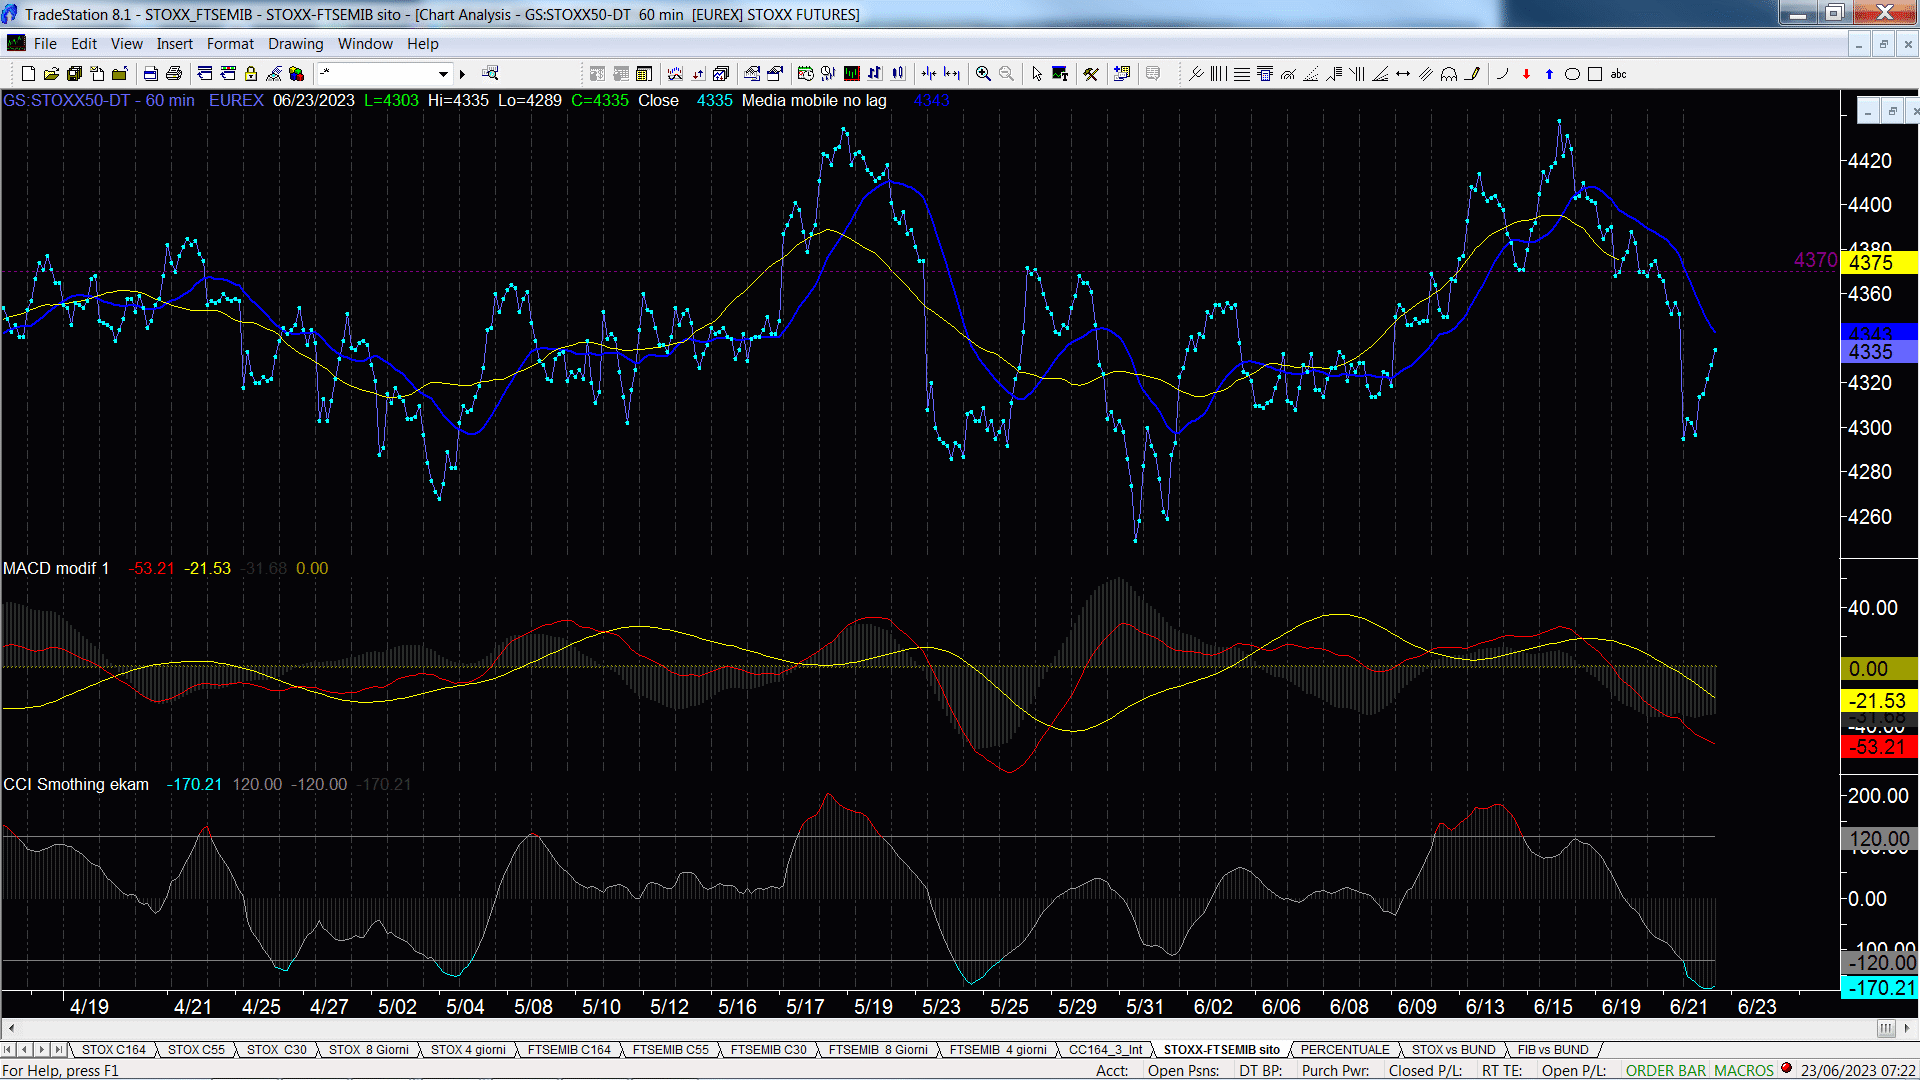
Task: Switch to the STOX 8 Giorni tab
Action: click(x=369, y=1050)
